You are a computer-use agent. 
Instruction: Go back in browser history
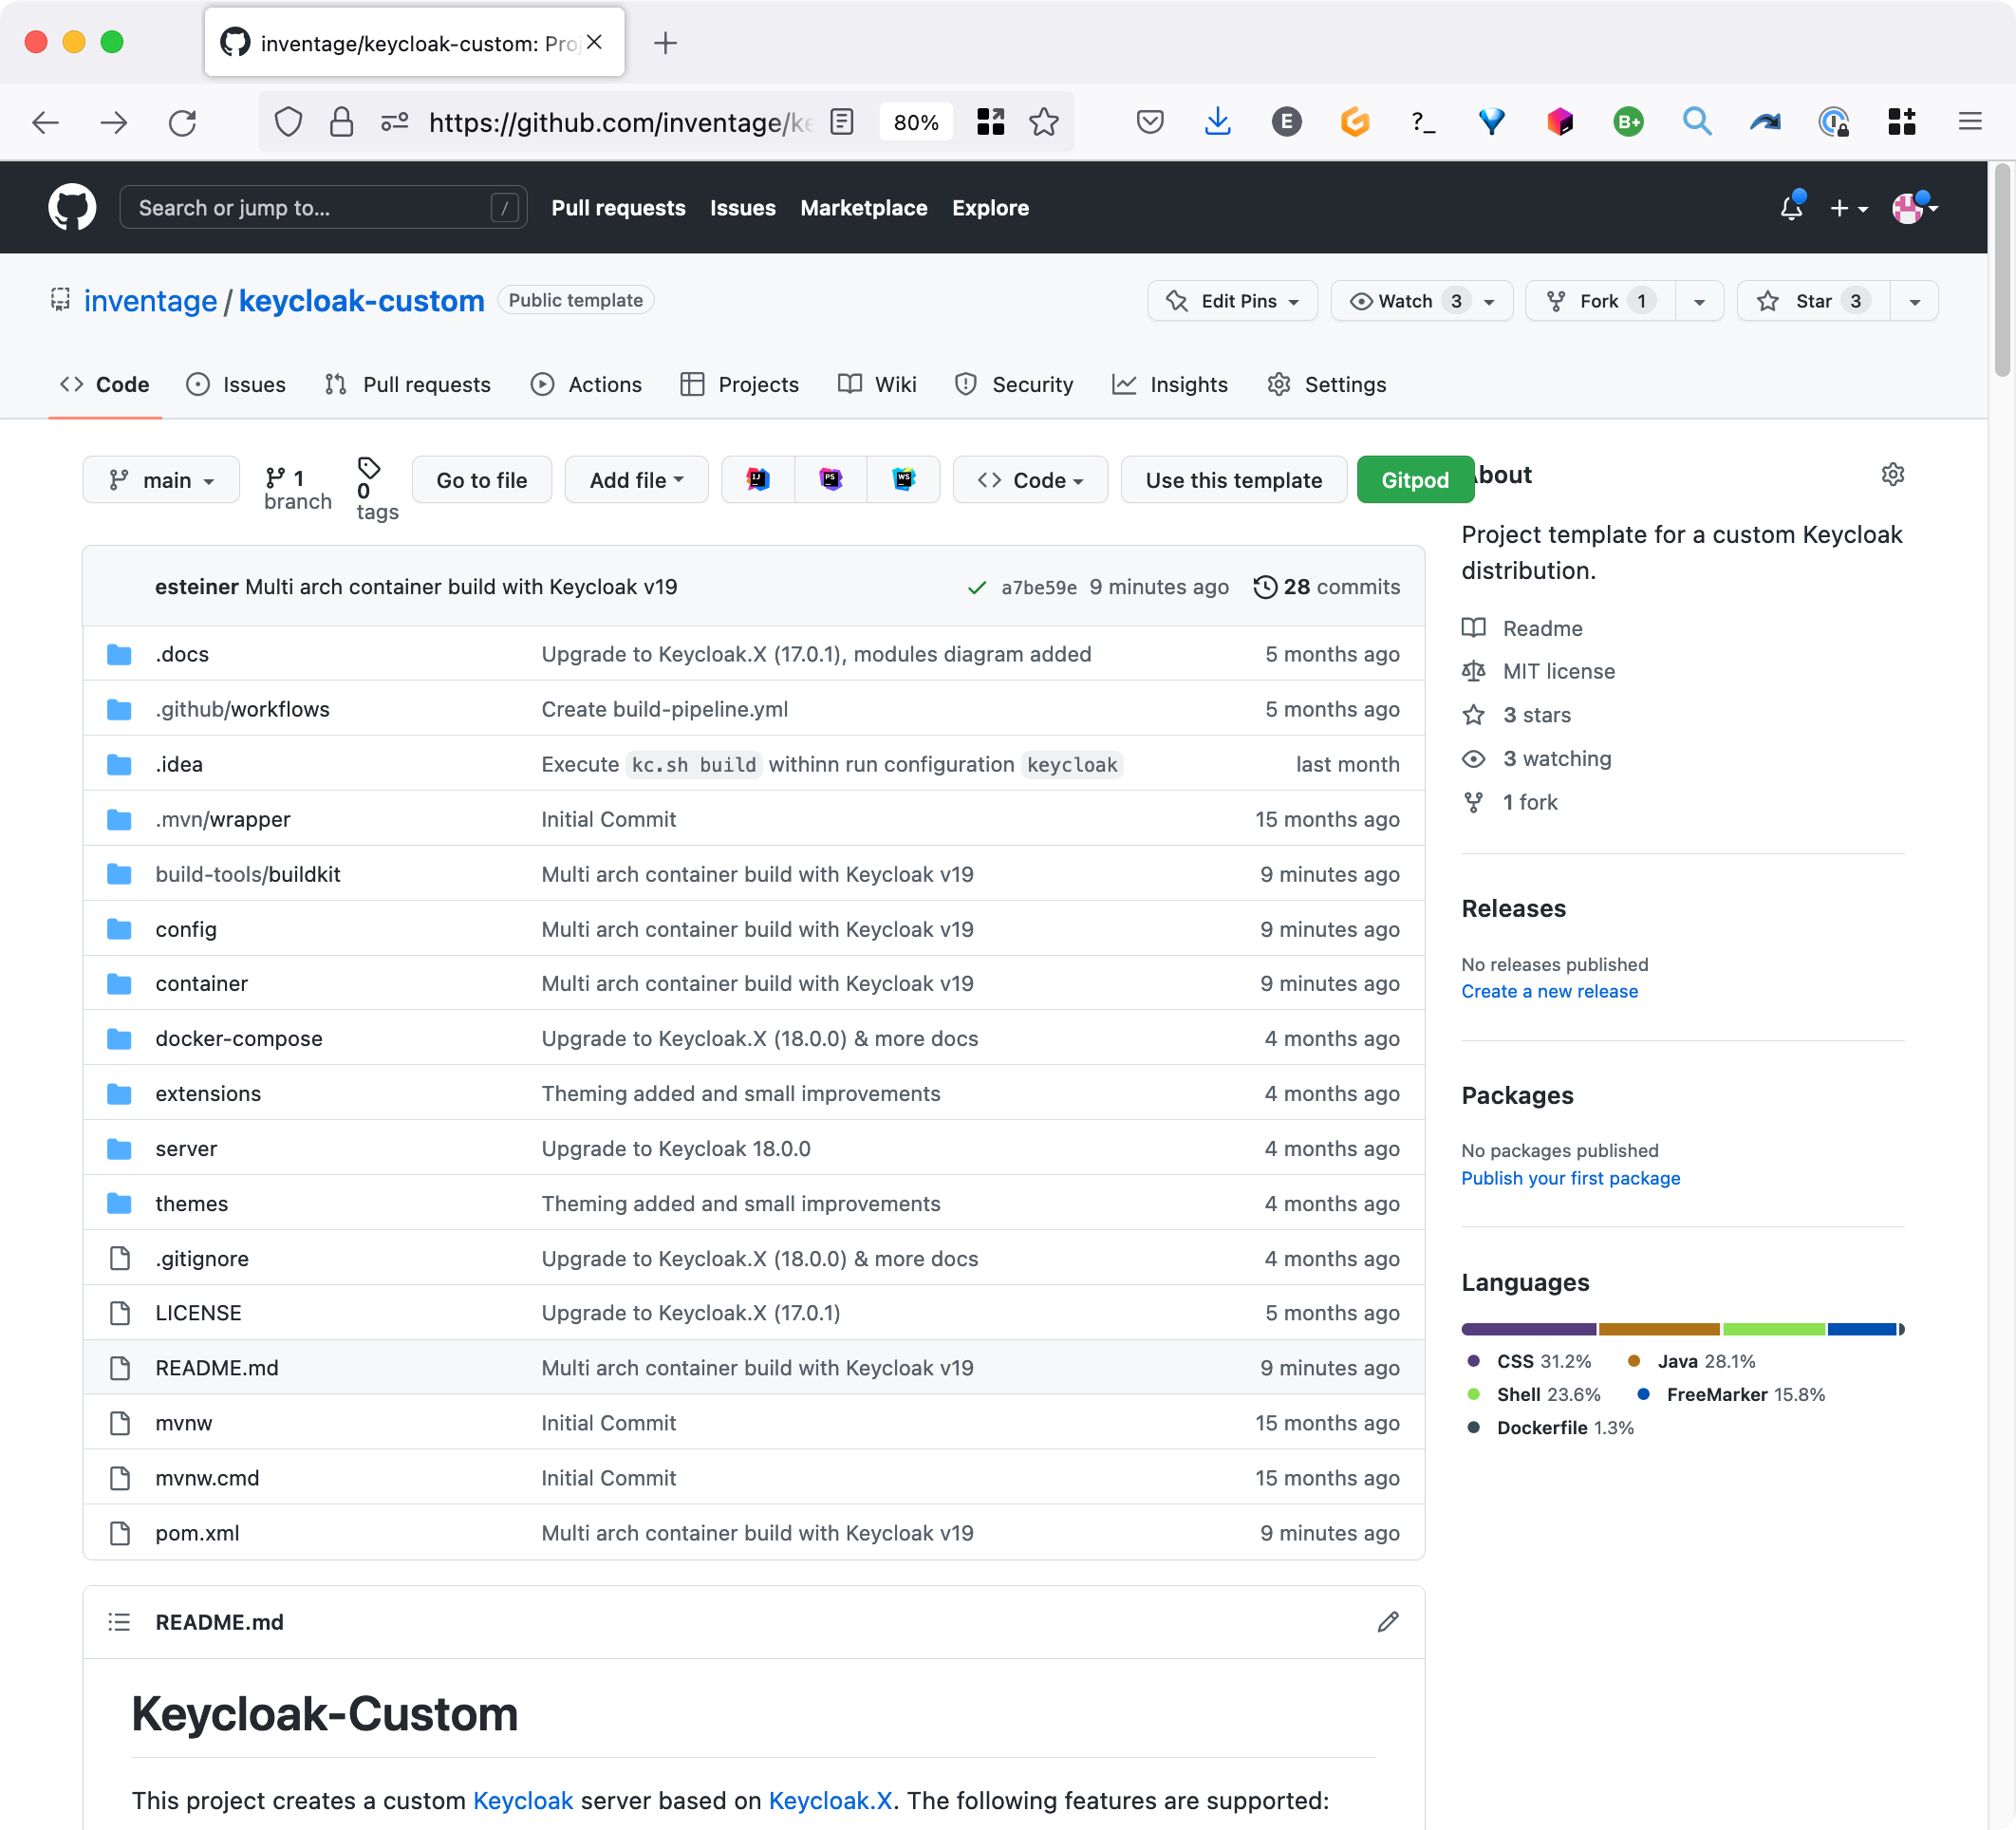click(x=46, y=122)
